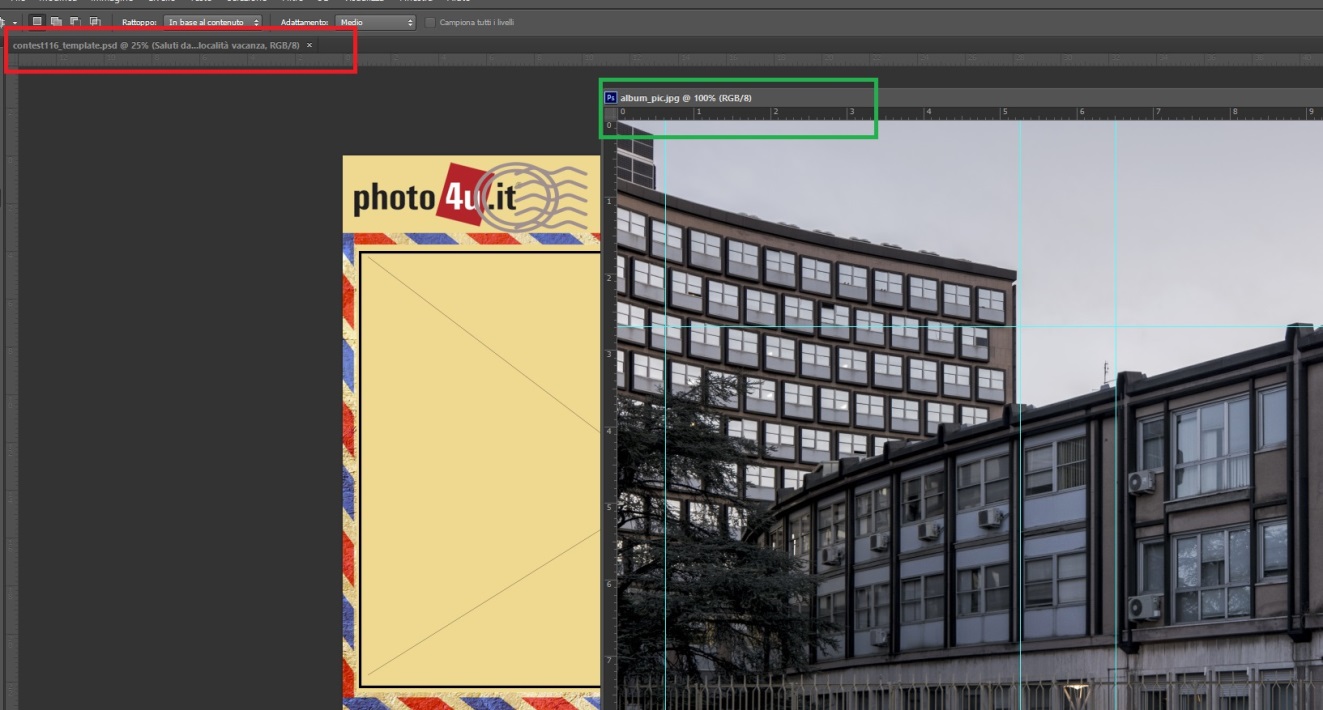Click the Ps icon in album_pic.jpg window
Image resolution: width=1323 pixels, height=710 pixels.
pos(610,97)
